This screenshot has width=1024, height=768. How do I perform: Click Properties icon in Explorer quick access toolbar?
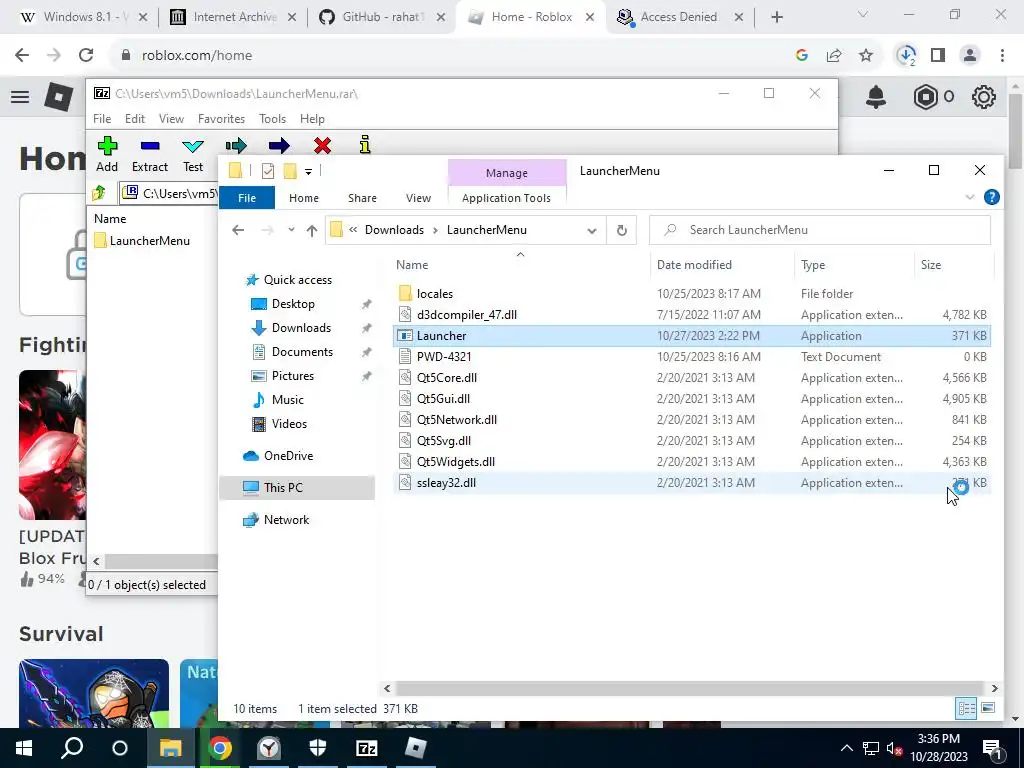click(268, 171)
